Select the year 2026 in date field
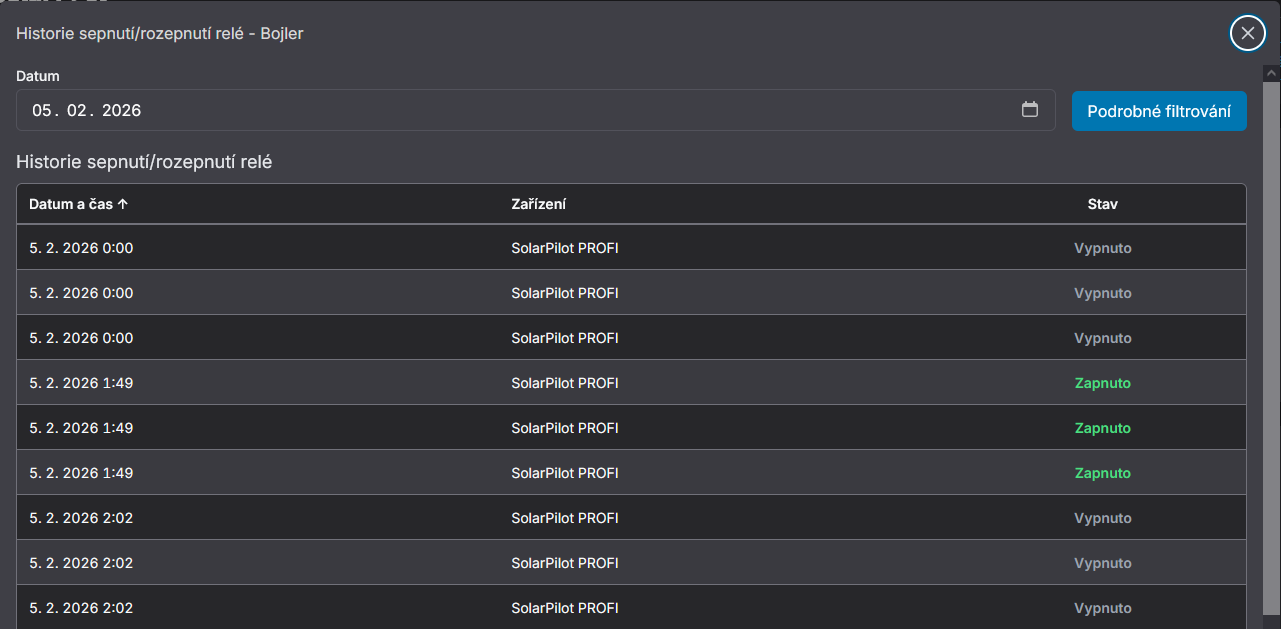 click(121, 110)
